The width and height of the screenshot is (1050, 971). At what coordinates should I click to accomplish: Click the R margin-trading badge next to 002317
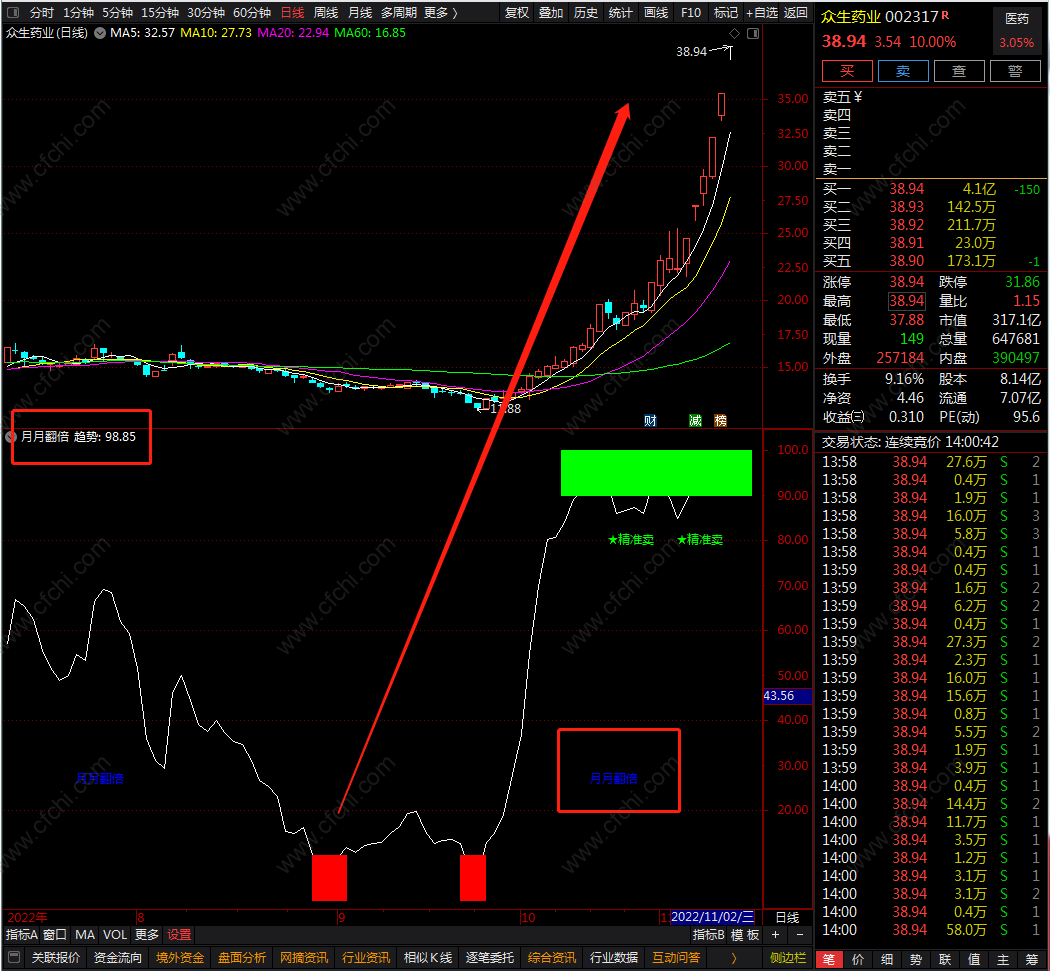tap(946, 15)
